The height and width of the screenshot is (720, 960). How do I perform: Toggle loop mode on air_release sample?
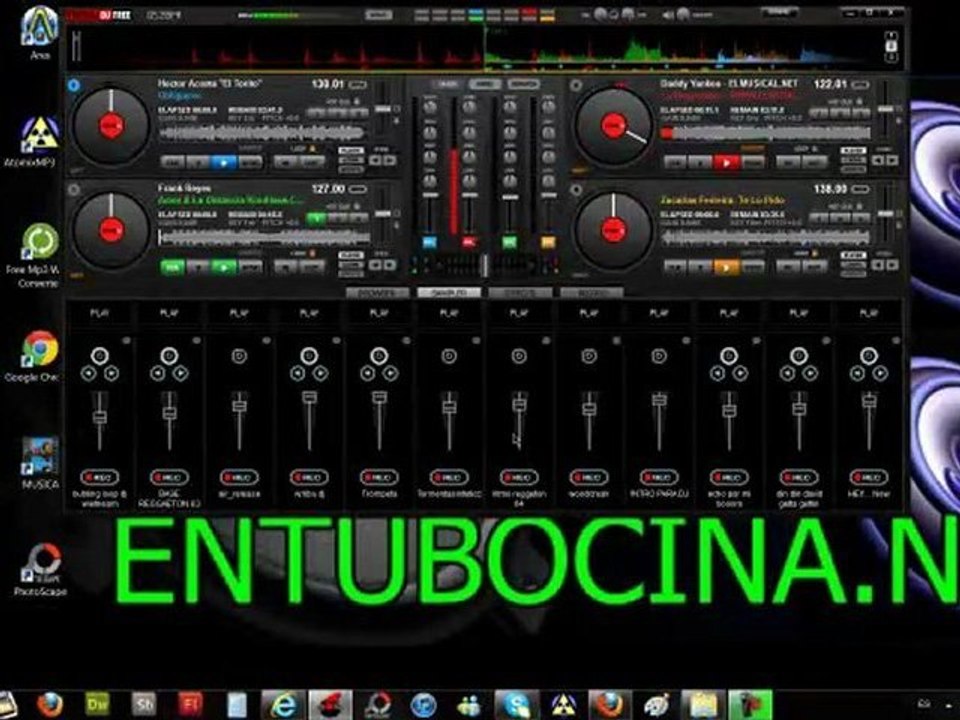(x=239, y=356)
